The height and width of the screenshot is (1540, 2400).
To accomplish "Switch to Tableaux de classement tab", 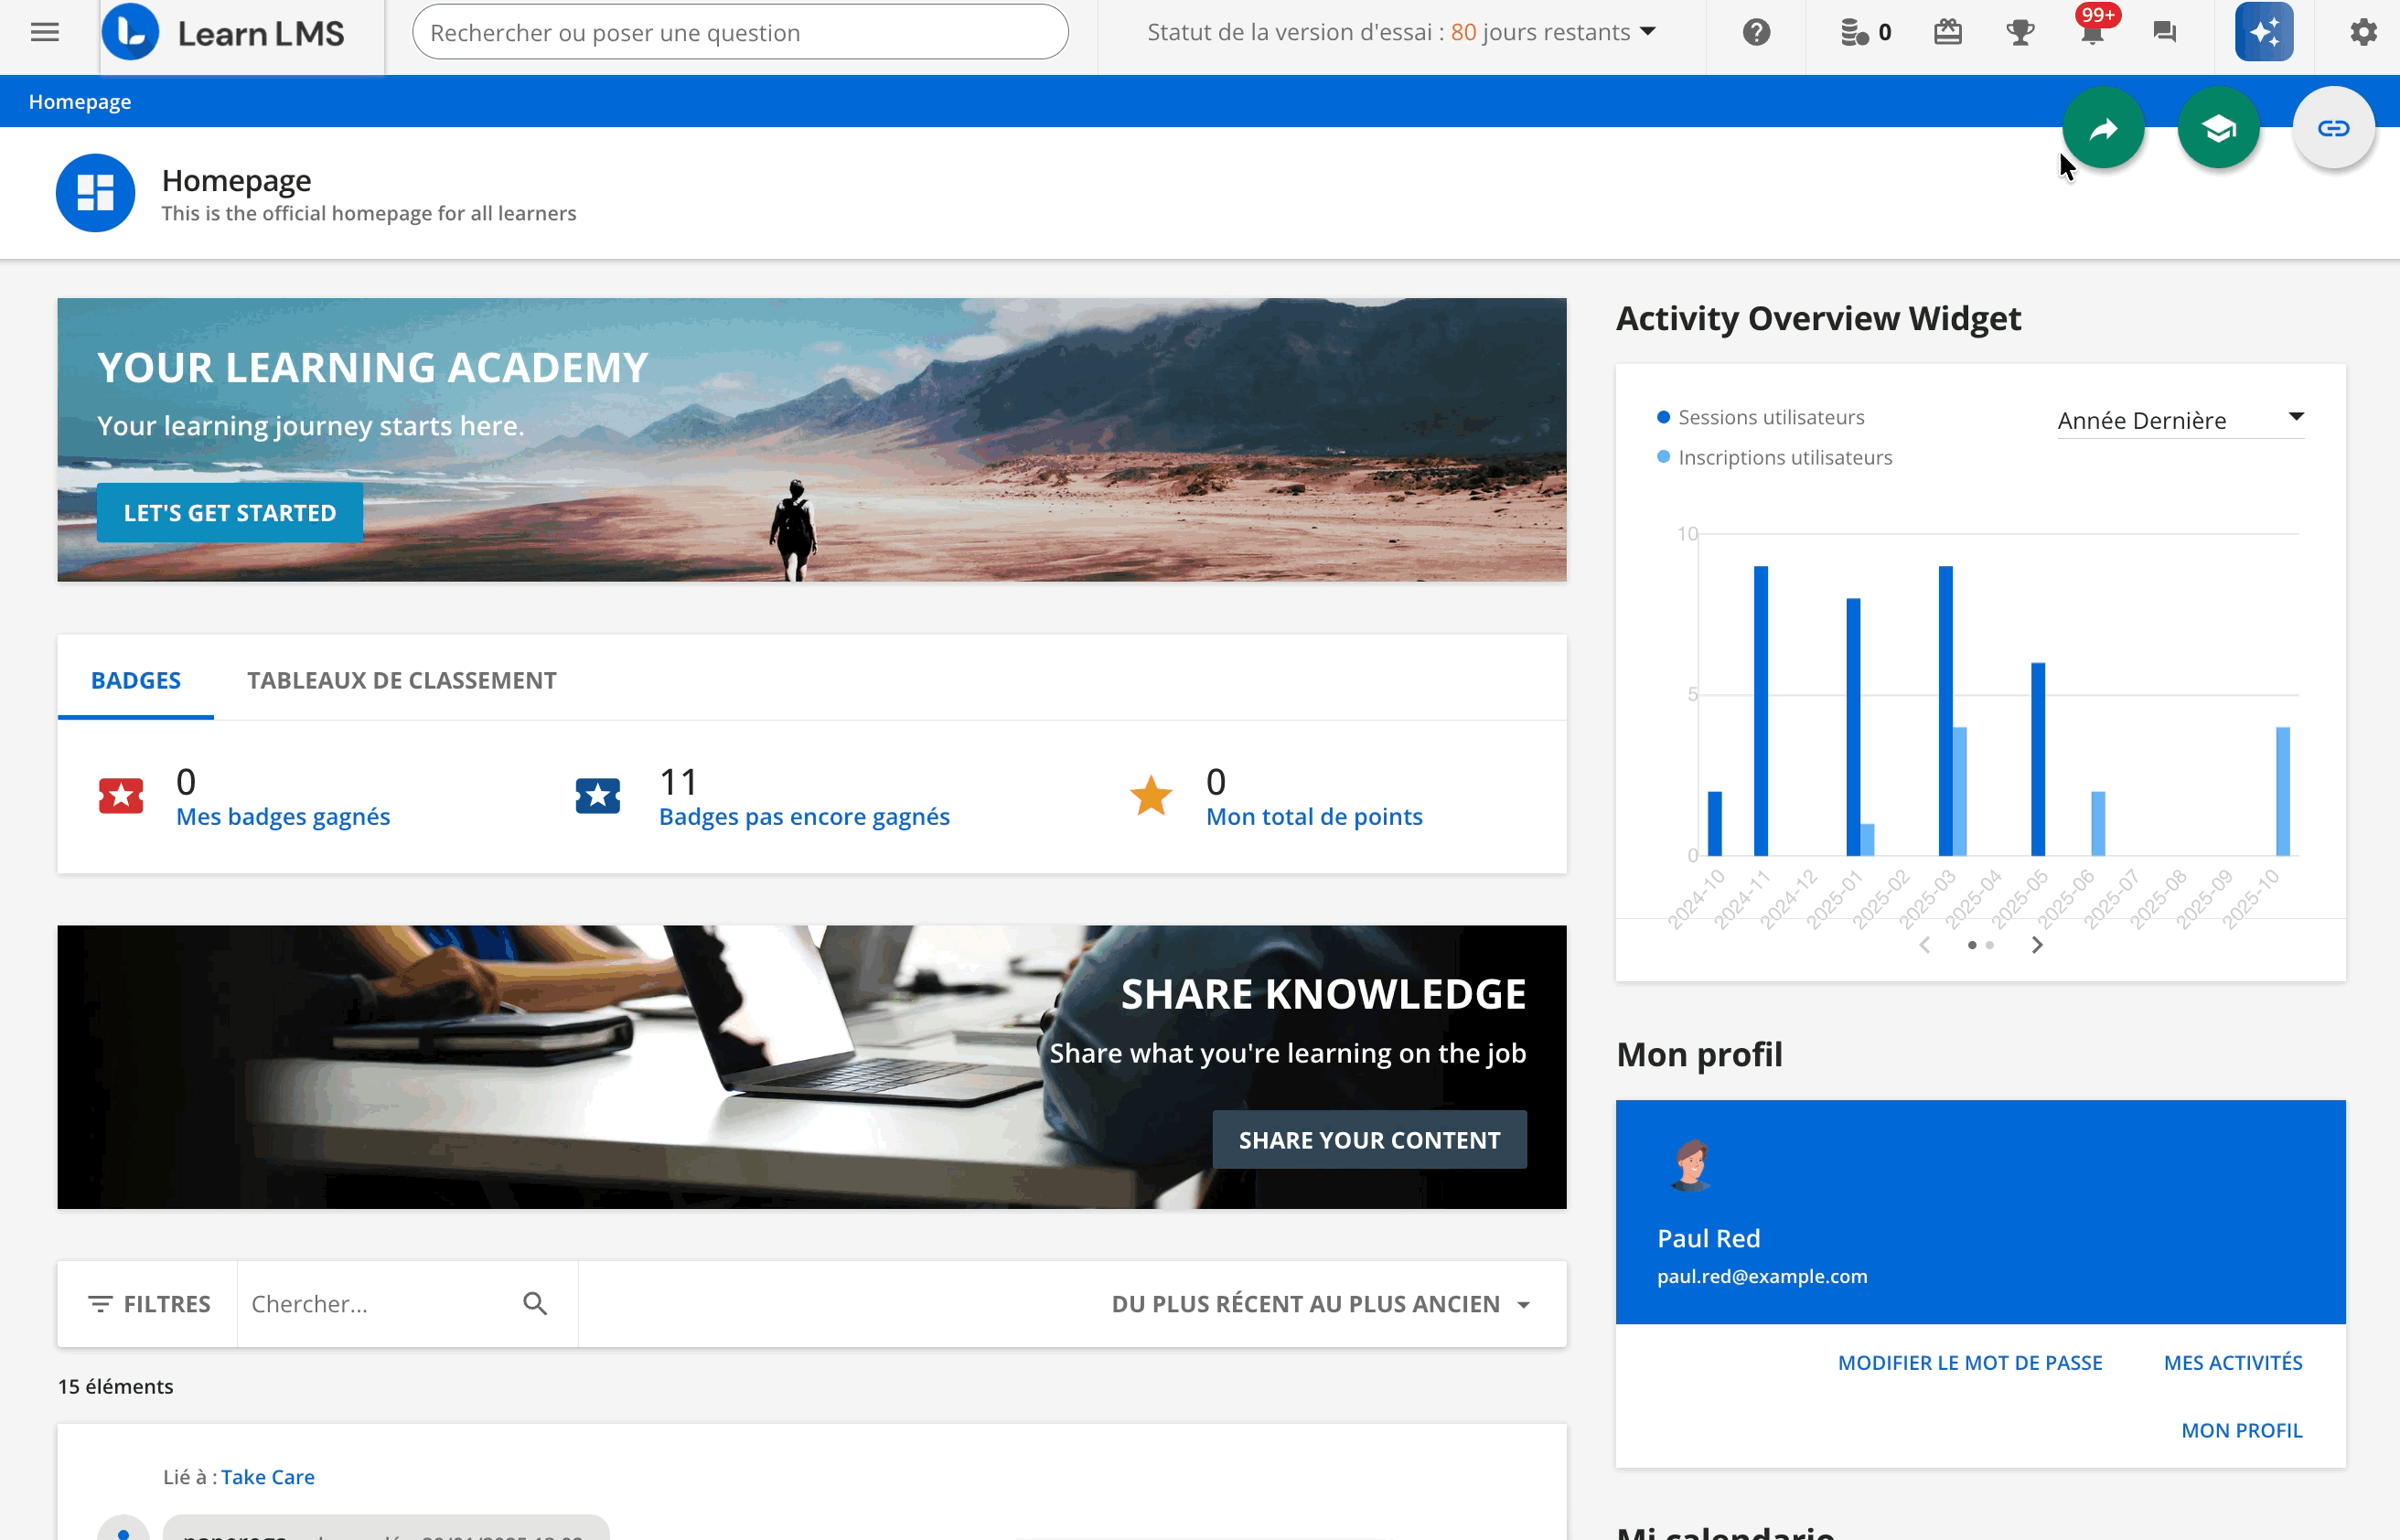I will tap(401, 680).
